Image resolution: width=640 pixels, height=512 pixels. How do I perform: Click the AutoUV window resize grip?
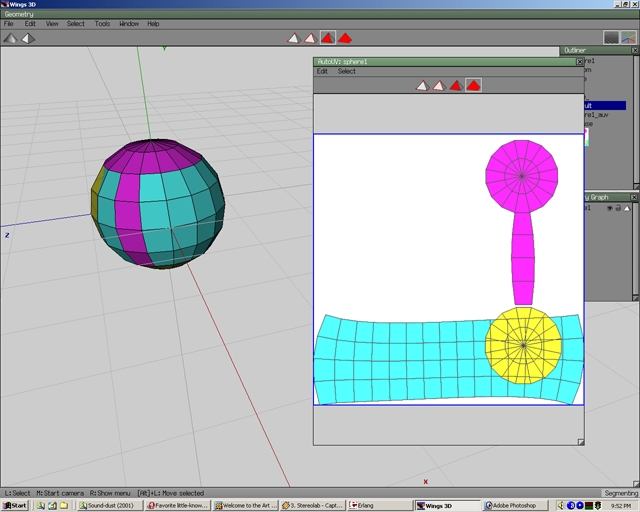[581, 442]
